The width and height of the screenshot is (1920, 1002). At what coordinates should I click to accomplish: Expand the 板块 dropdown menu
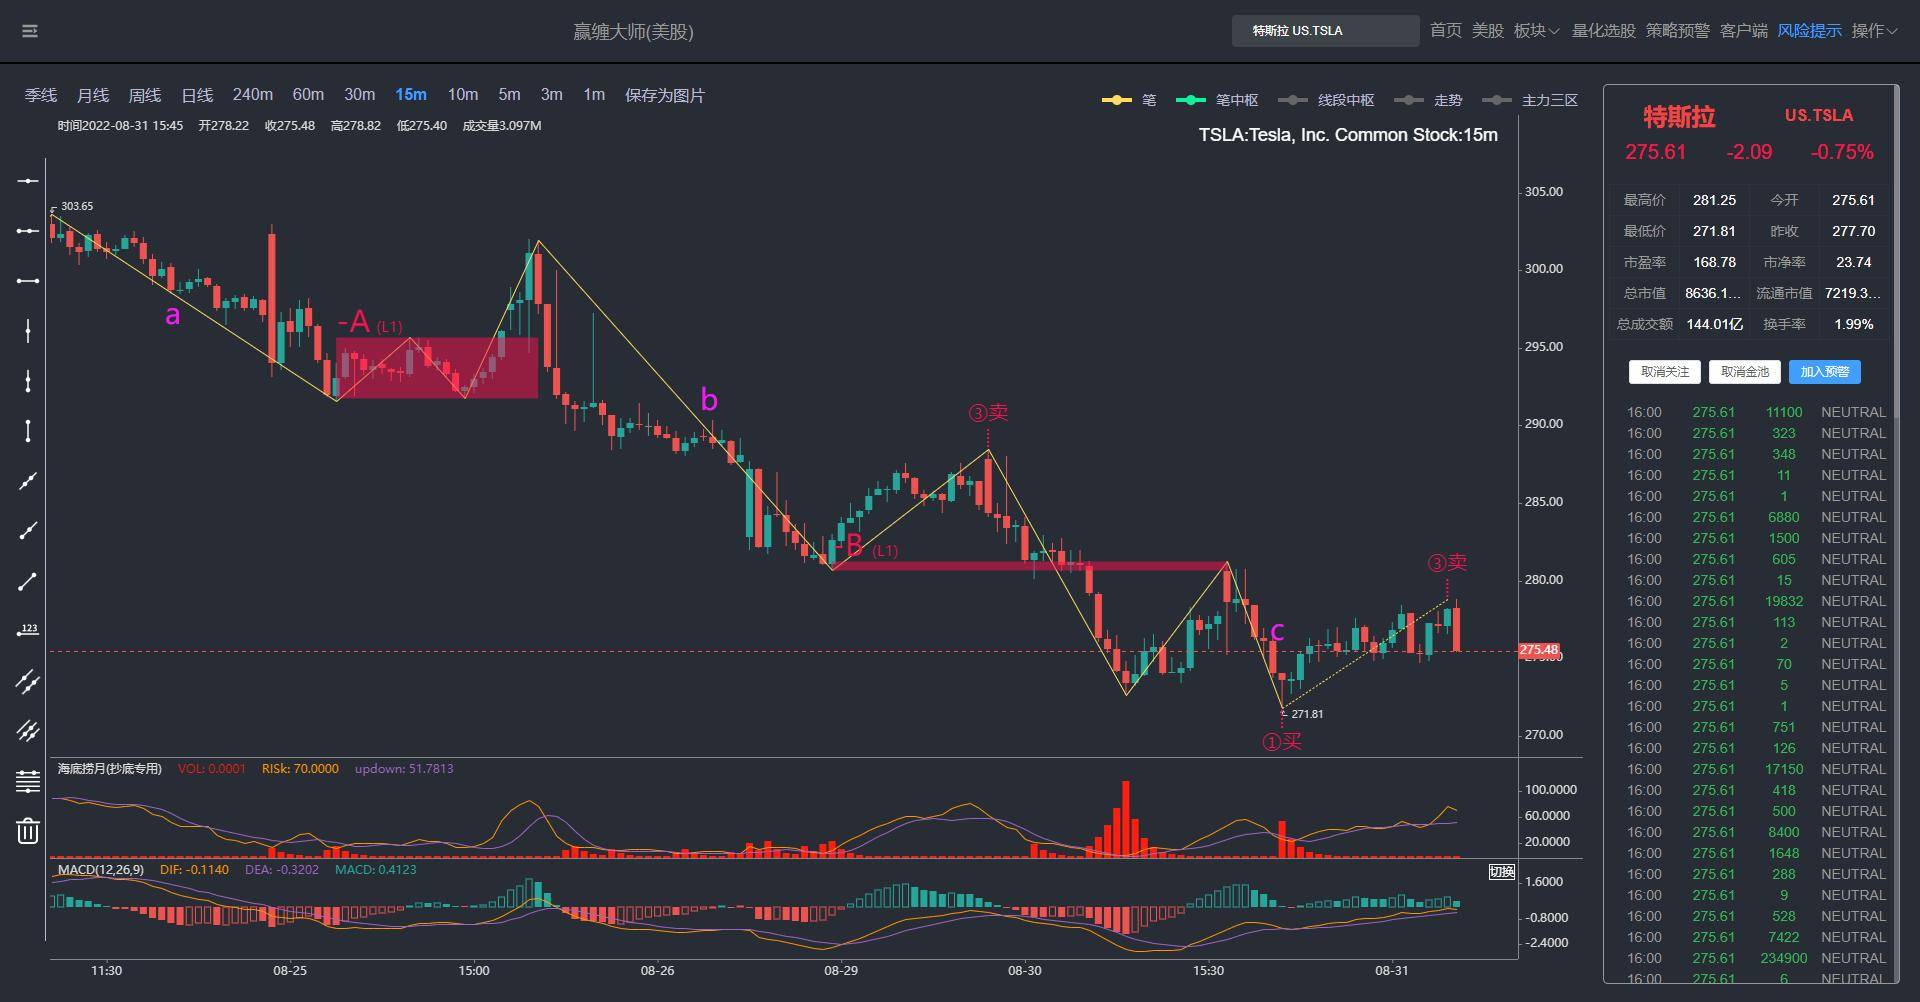click(x=1537, y=31)
